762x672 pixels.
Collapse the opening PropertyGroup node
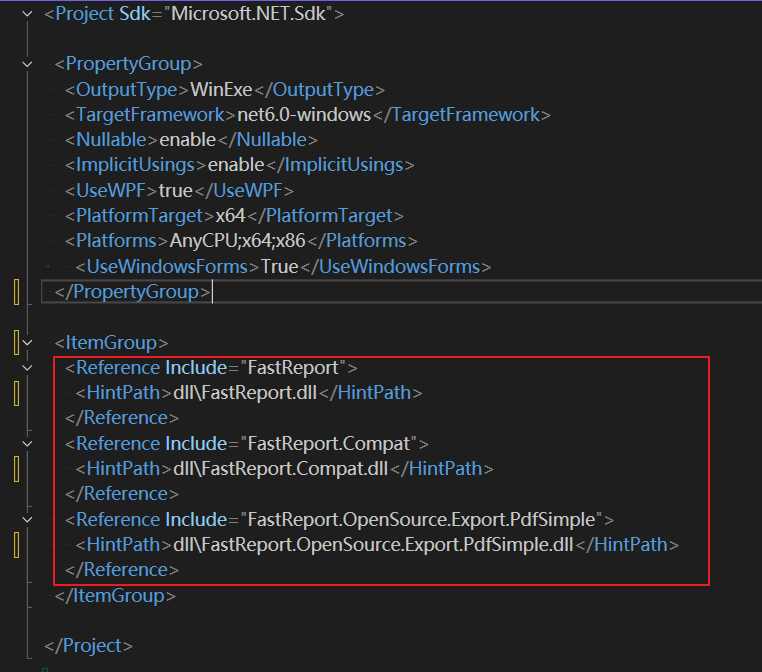click(28, 64)
